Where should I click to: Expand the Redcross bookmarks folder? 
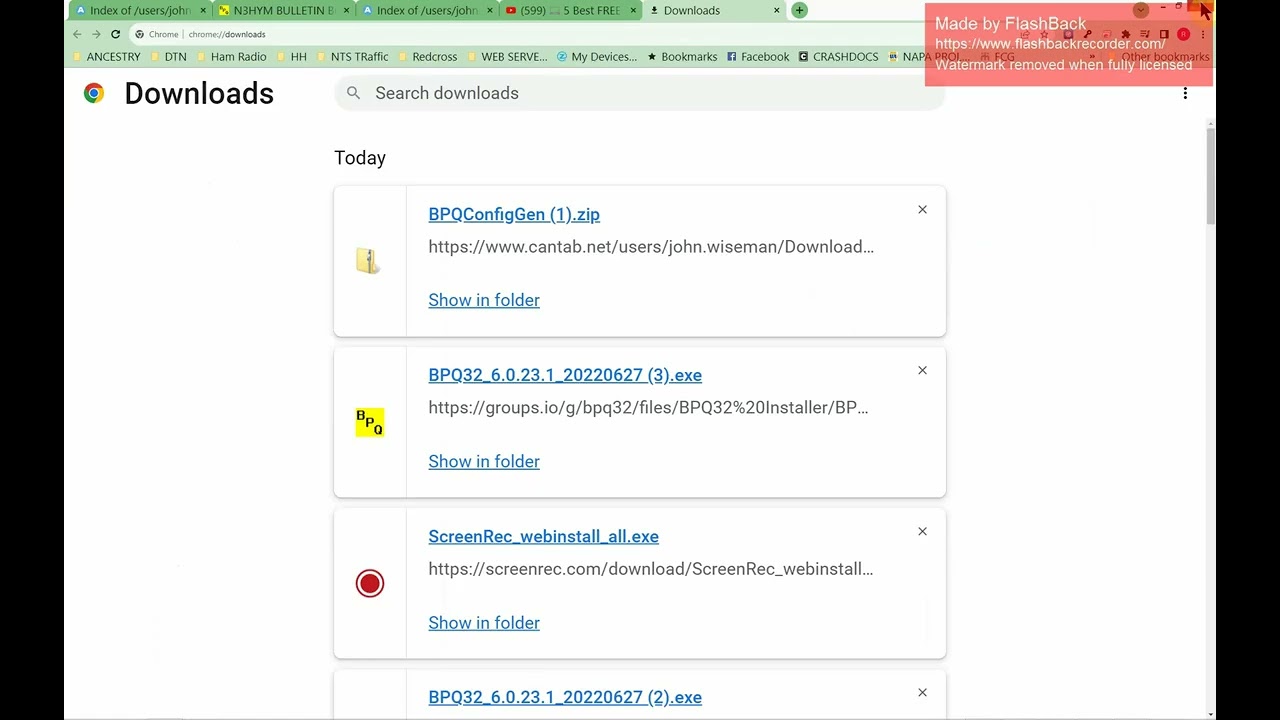coord(428,57)
